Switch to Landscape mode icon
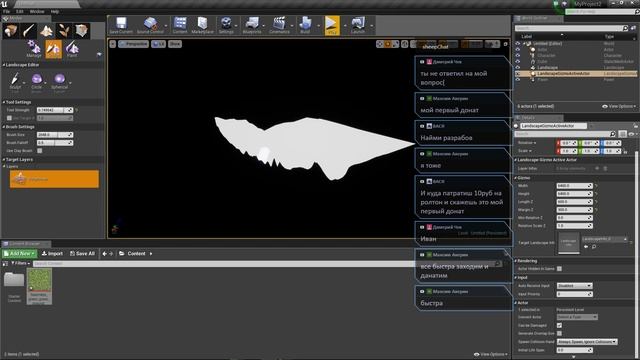Image resolution: width=640 pixels, height=360 pixels. pyautogui.click(x=46, y=31)
